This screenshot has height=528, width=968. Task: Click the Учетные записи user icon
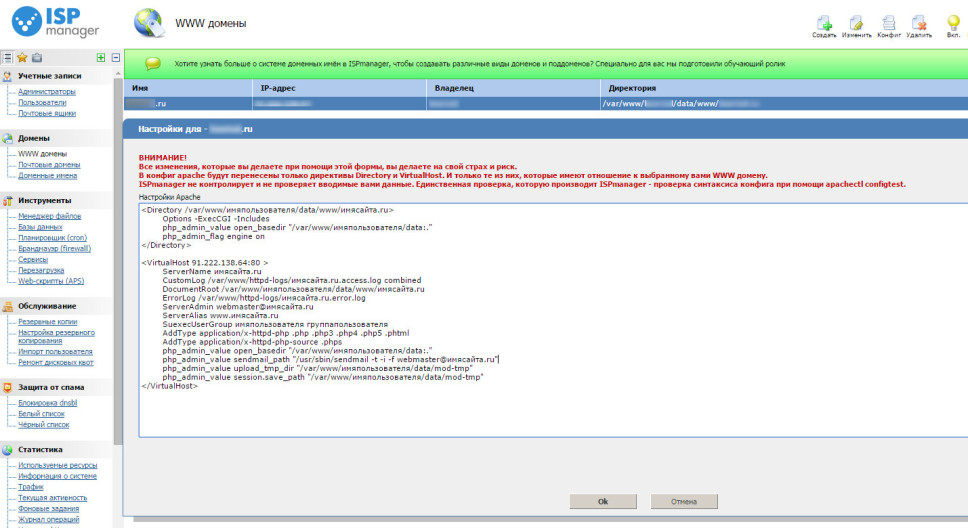pos(7,76)
